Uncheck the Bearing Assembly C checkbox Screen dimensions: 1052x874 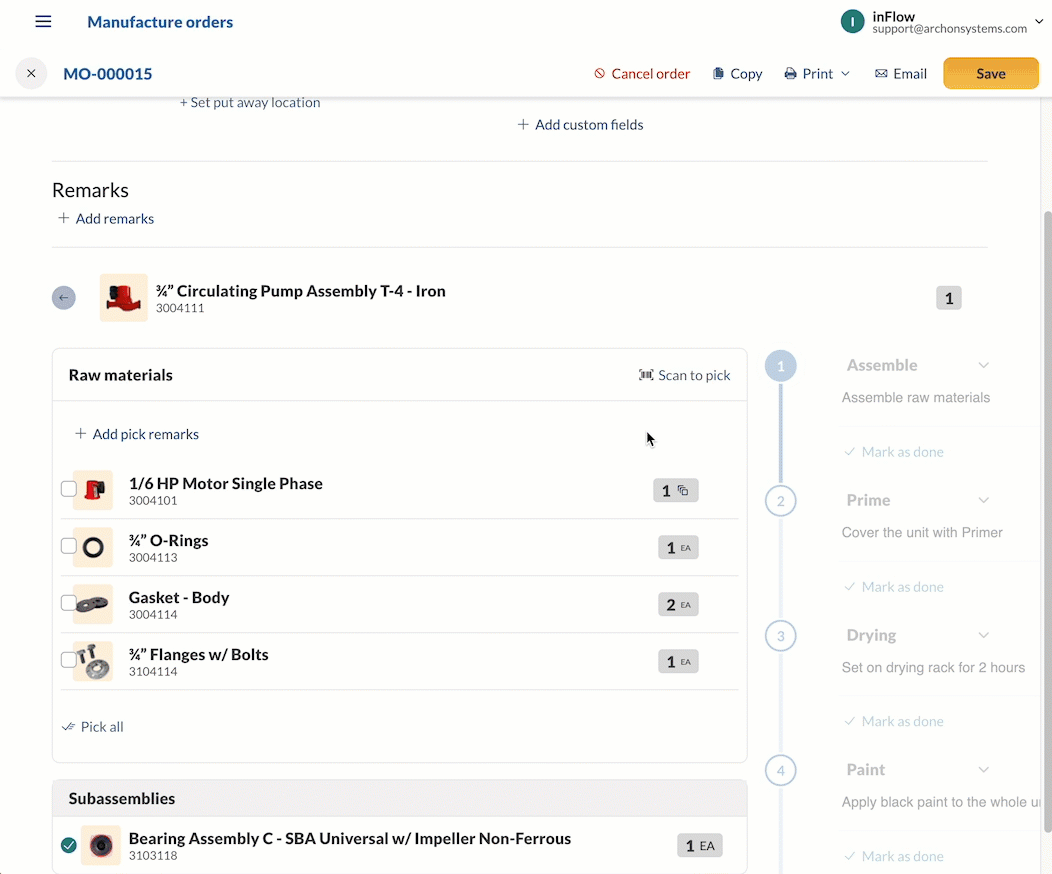click(x=68, y=845)
